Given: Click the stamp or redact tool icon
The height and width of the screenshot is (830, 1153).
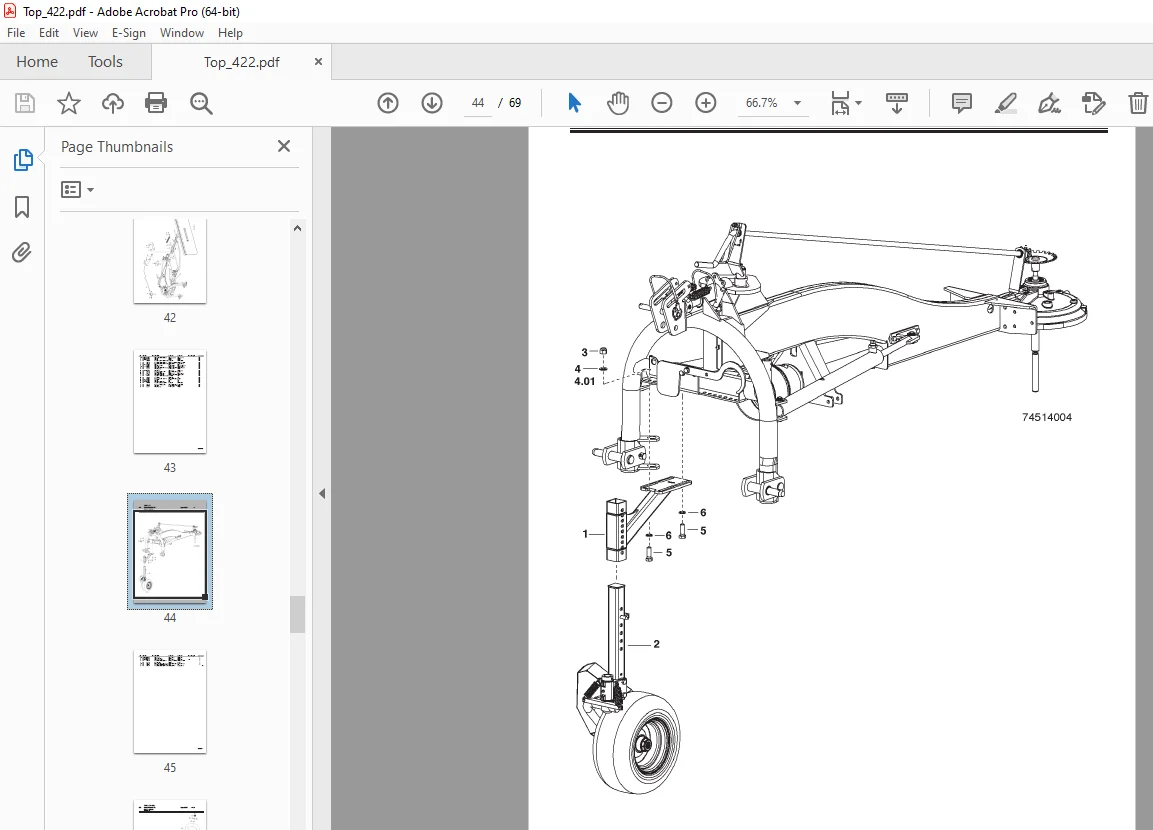Looking at the screenshot, I should pyautogui.click(x=1093, y=103).
